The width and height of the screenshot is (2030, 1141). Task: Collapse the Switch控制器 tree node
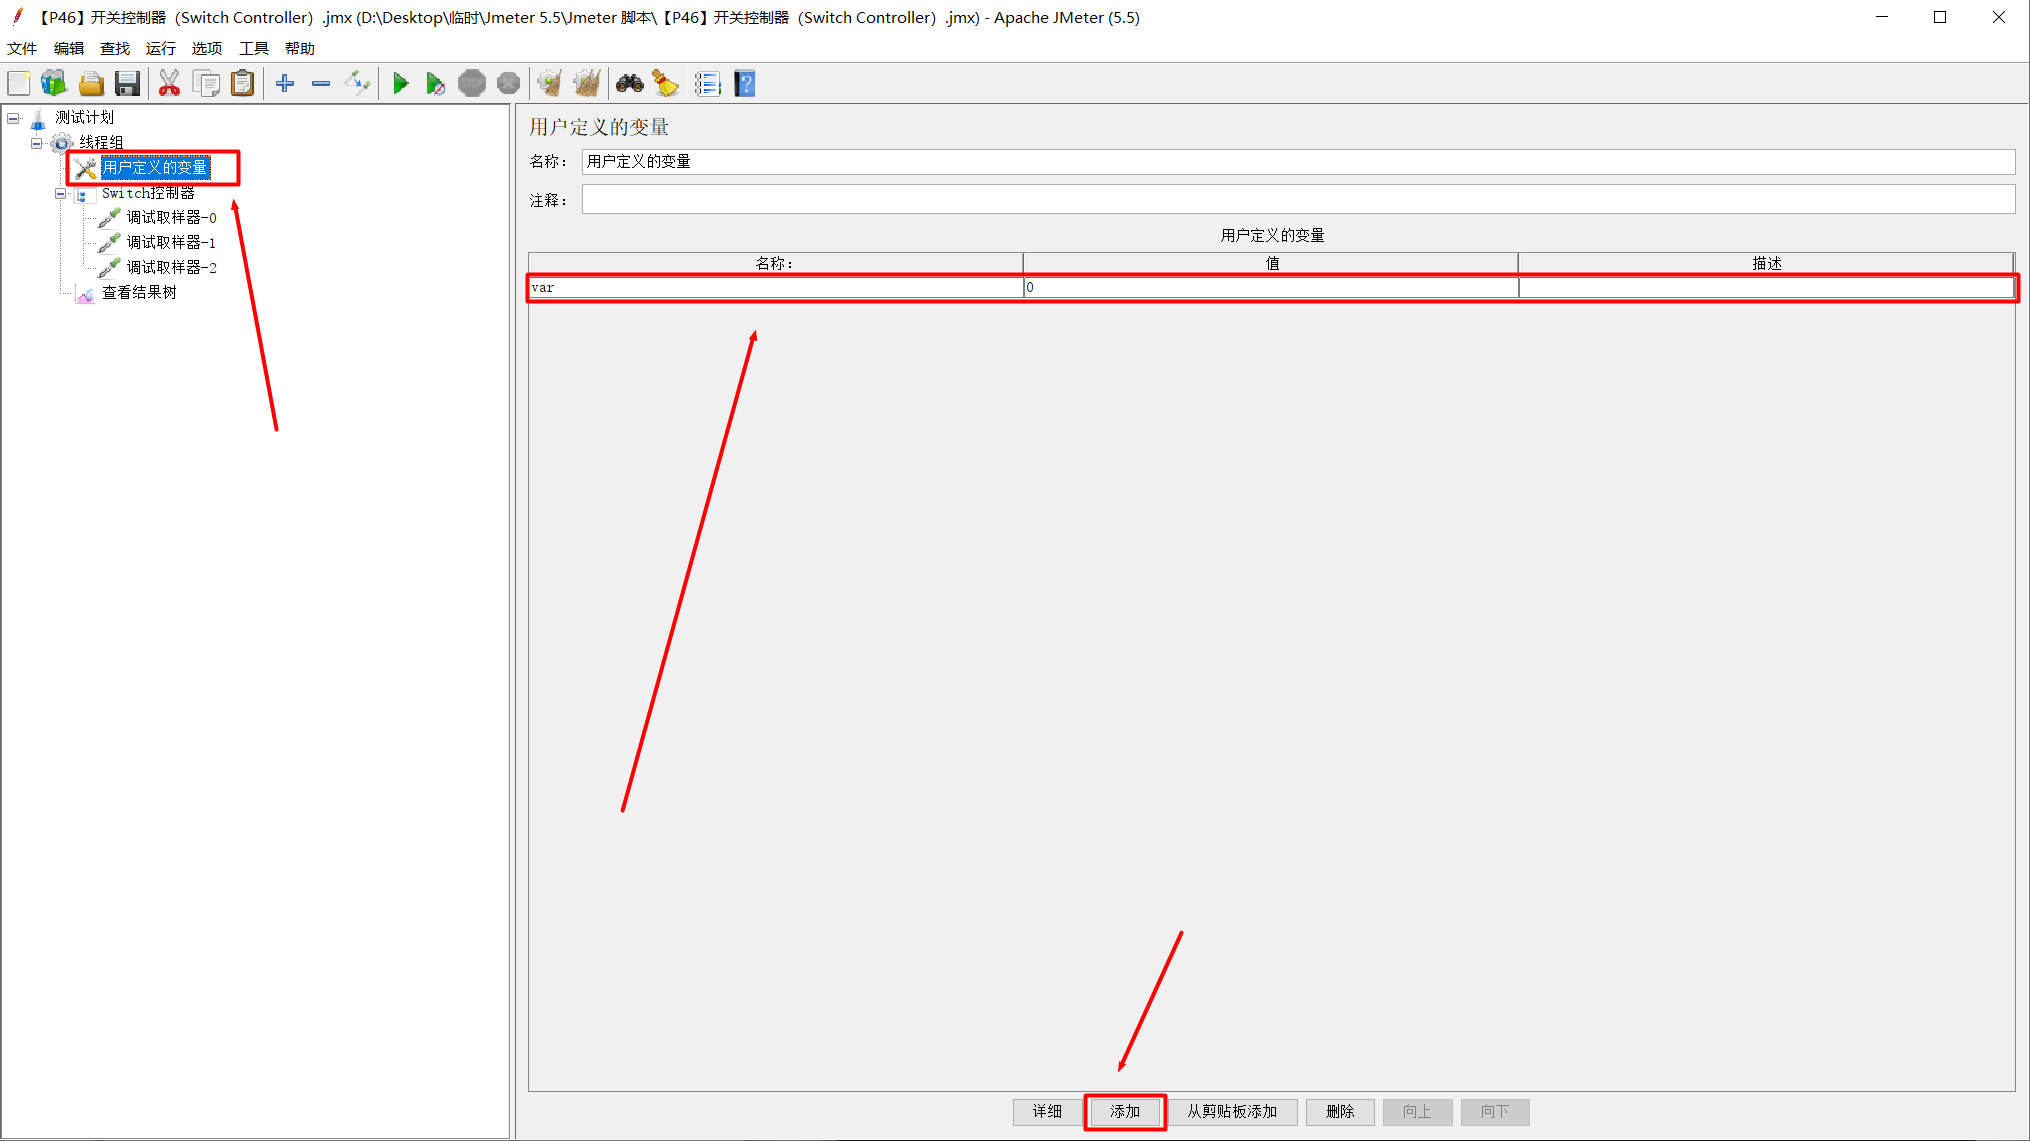61,194
